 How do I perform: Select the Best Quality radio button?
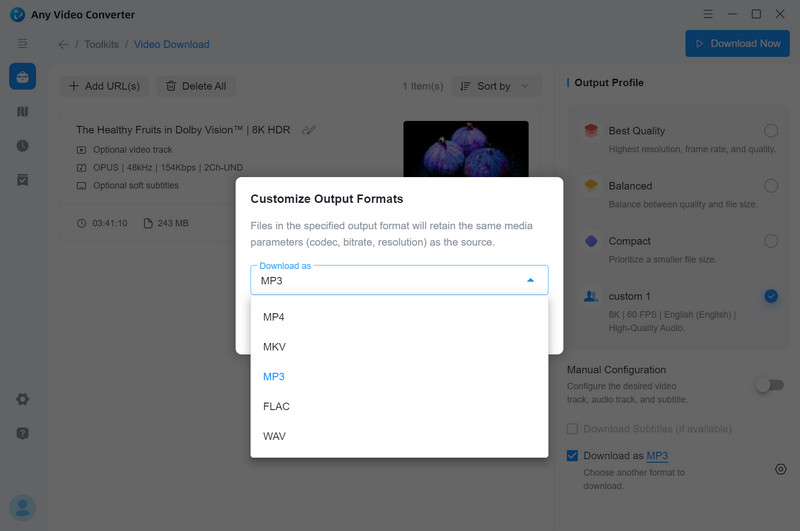tap(771, 131)
